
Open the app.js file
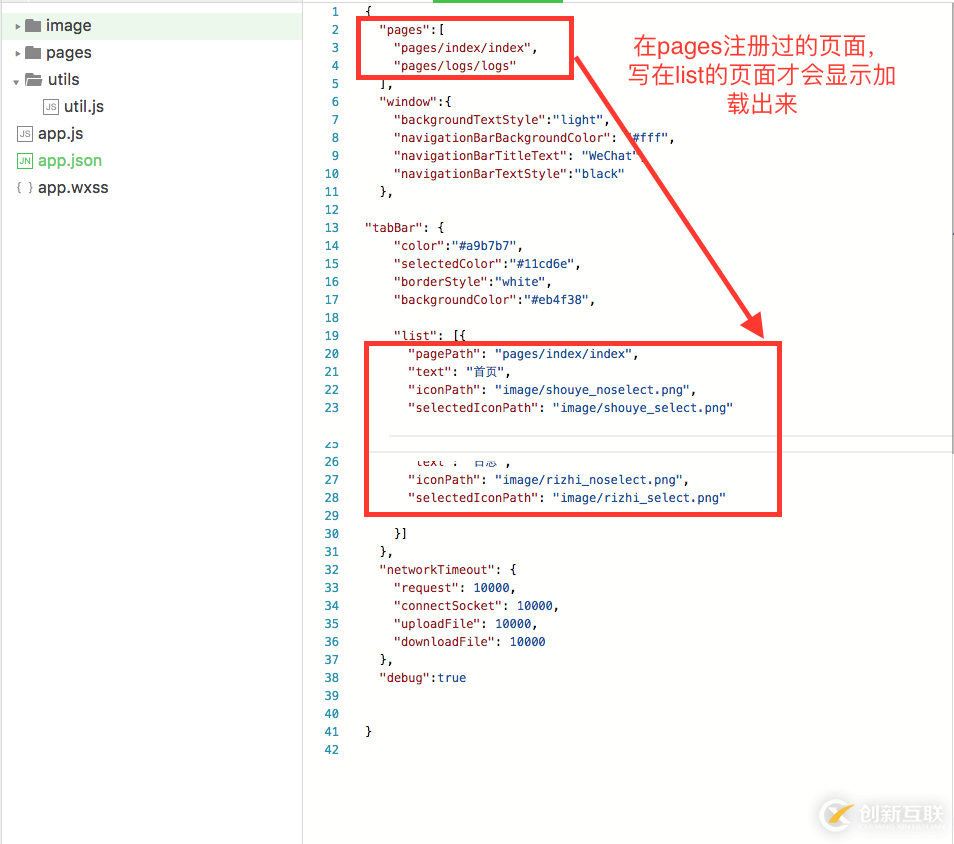[60, 134]
